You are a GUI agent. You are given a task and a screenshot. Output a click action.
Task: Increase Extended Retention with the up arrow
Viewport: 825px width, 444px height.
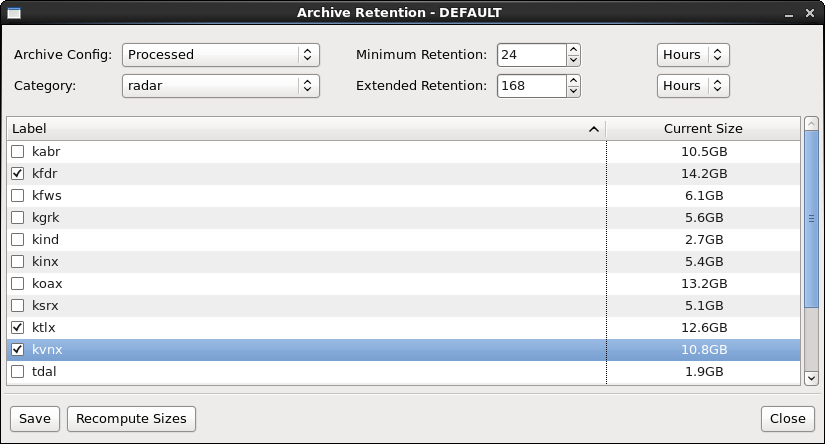[x=574, y=80]
